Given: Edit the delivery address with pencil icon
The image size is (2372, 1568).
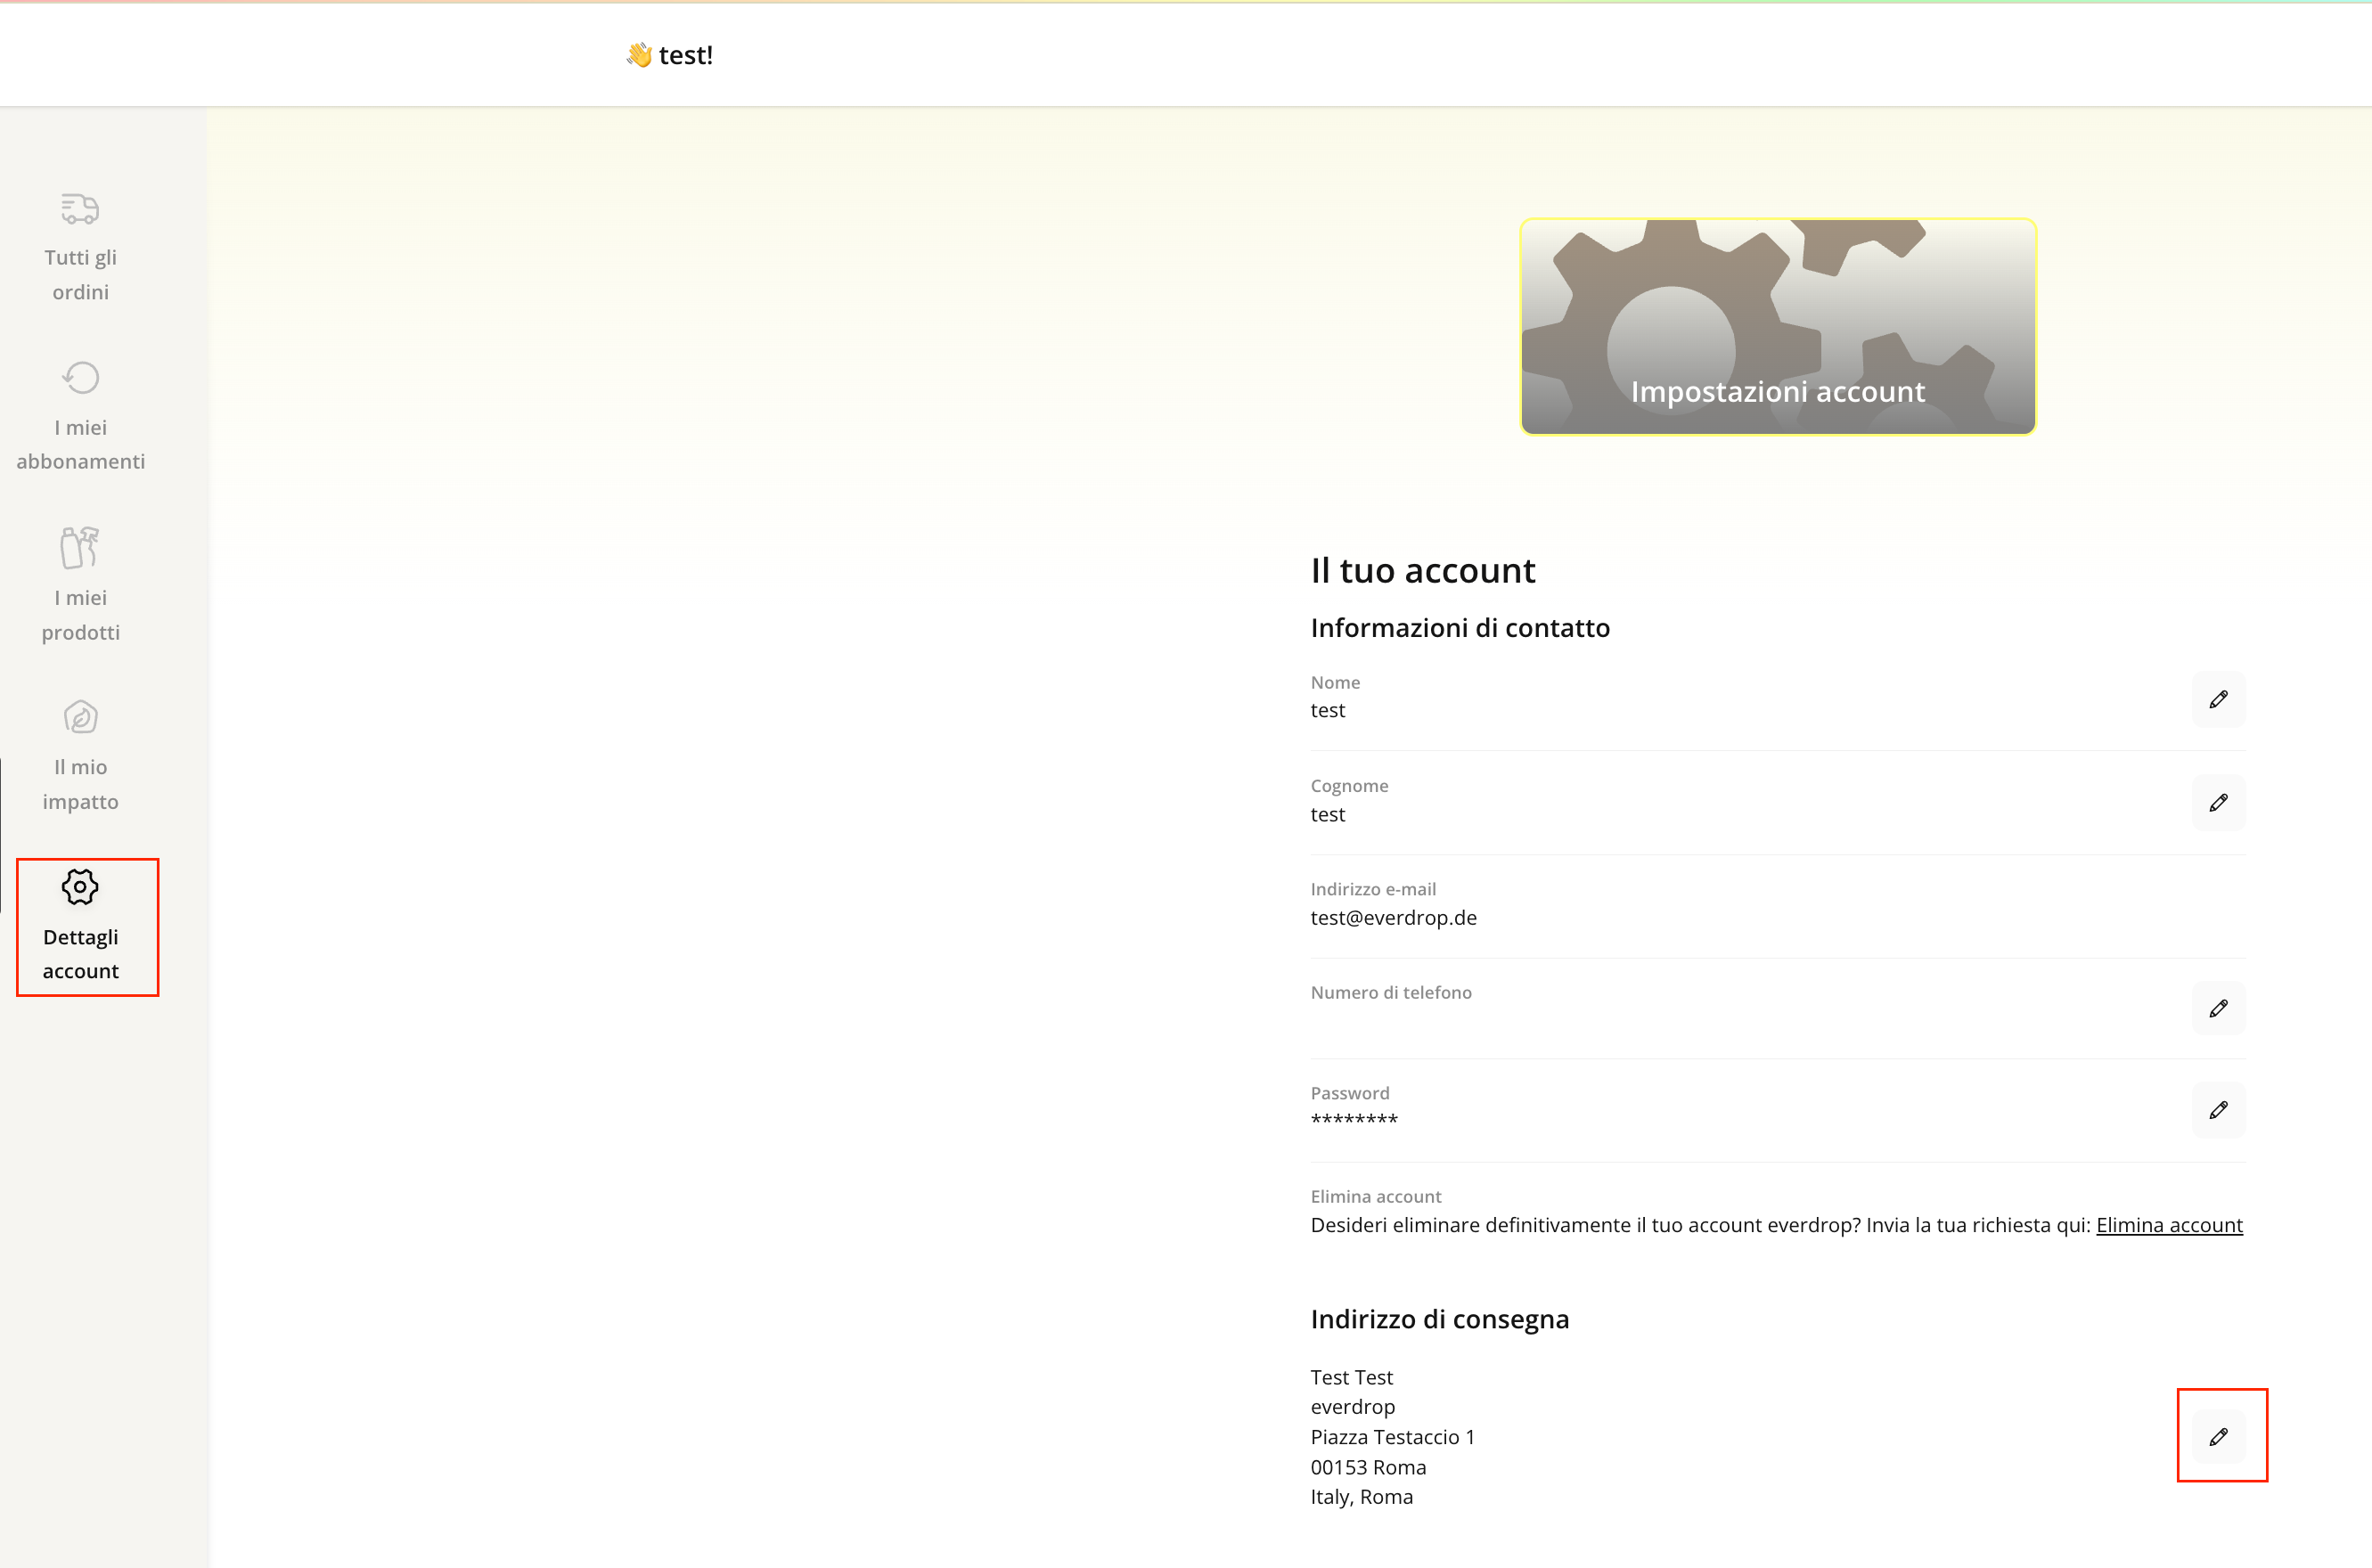Looking at the screenshot, I should coord(2218,1437).
